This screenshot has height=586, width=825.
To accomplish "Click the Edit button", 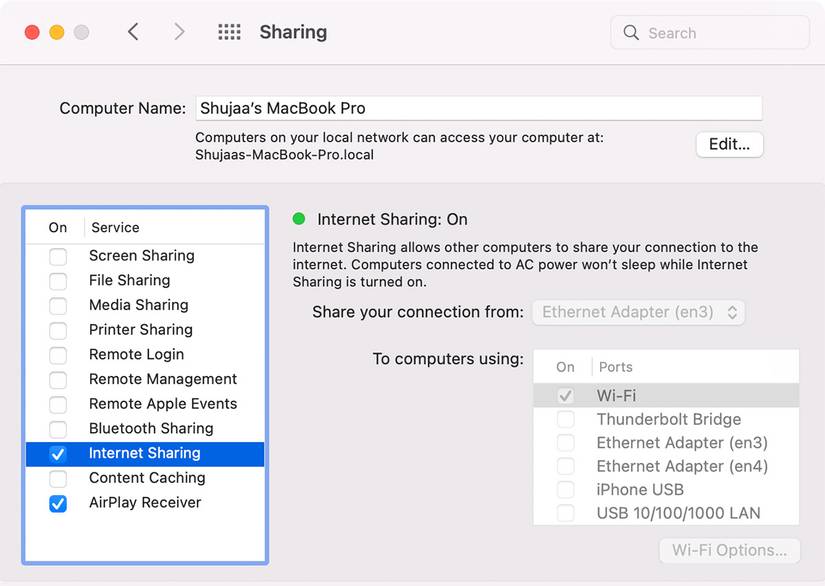I will (729, 144).
